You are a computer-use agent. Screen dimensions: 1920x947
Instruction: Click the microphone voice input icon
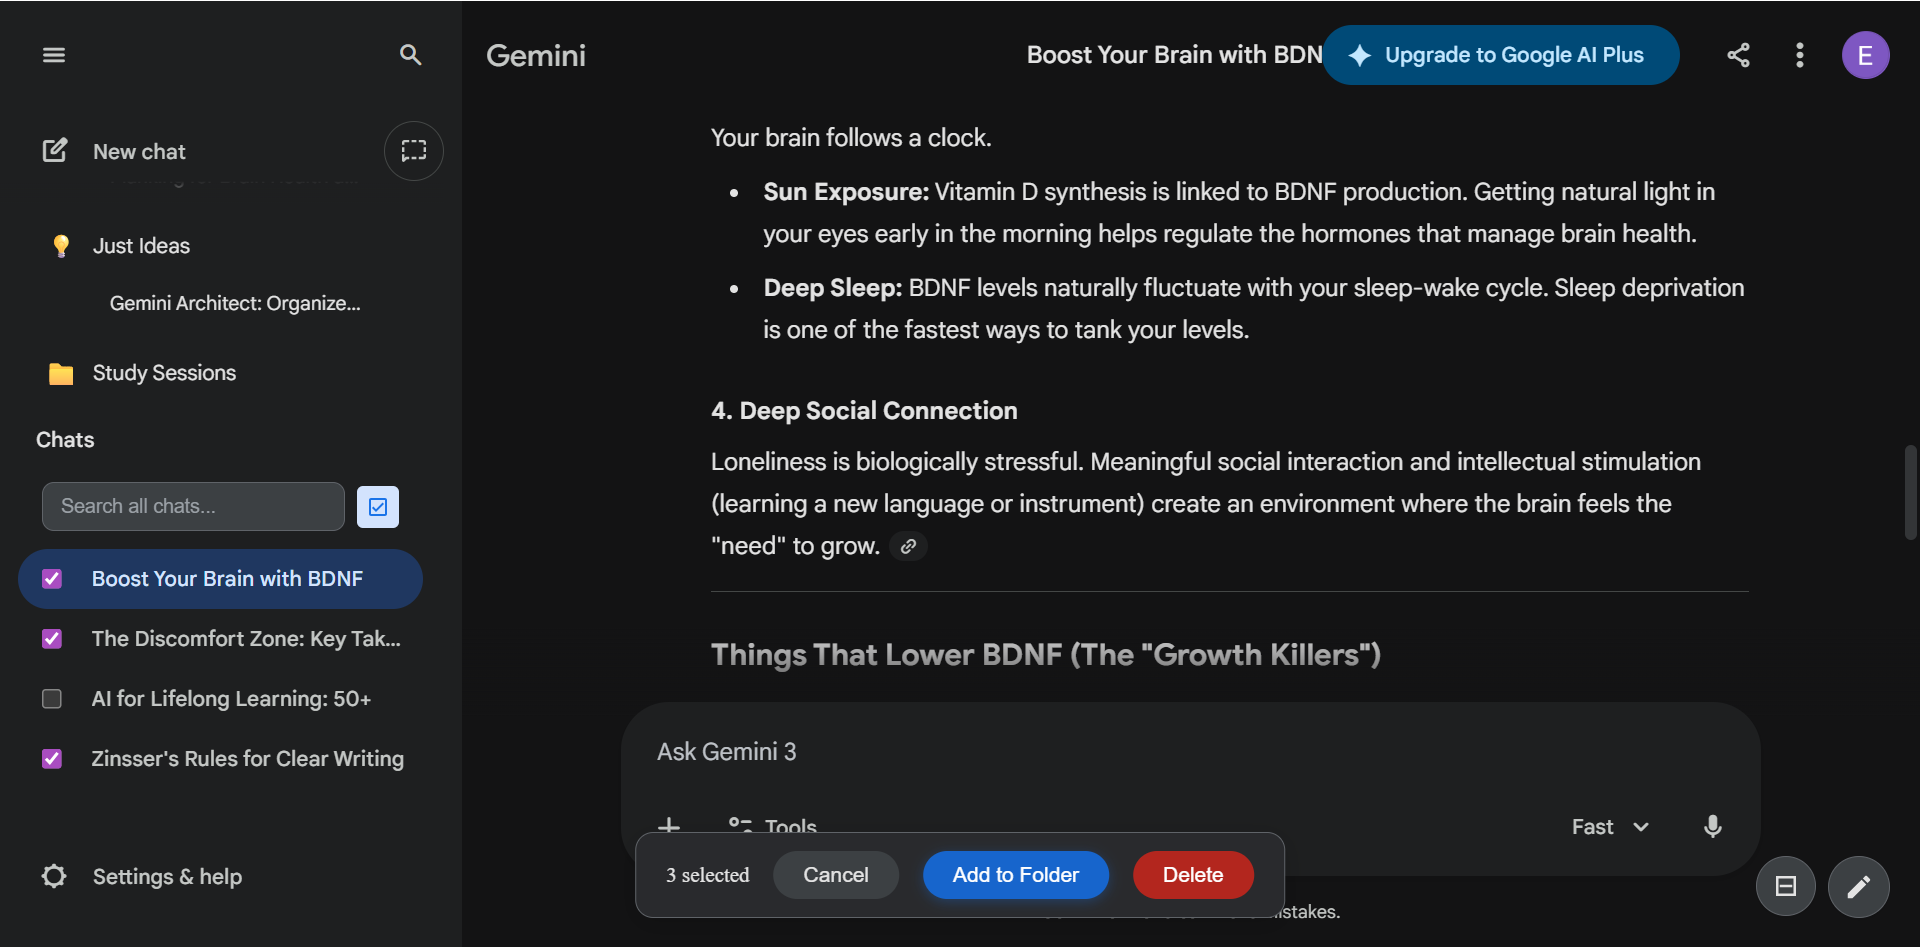(1712, 826)
